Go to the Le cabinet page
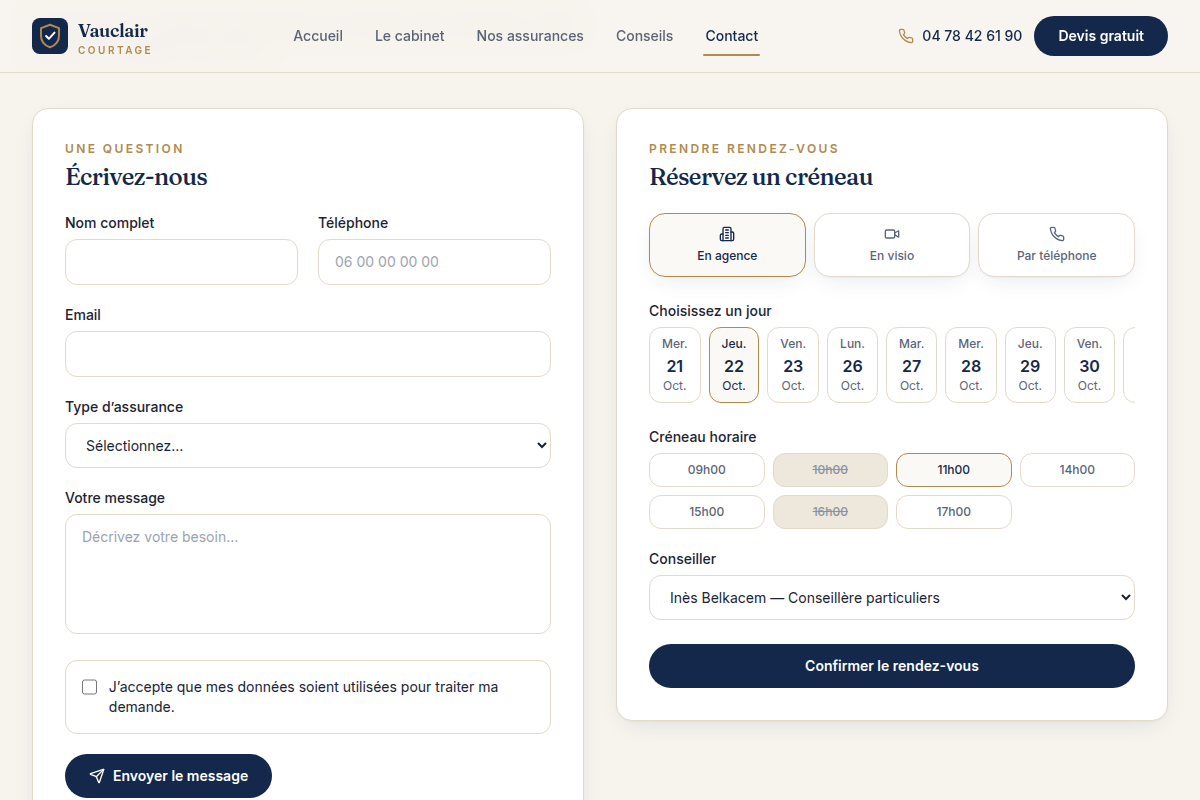 [x=410, y=36]
